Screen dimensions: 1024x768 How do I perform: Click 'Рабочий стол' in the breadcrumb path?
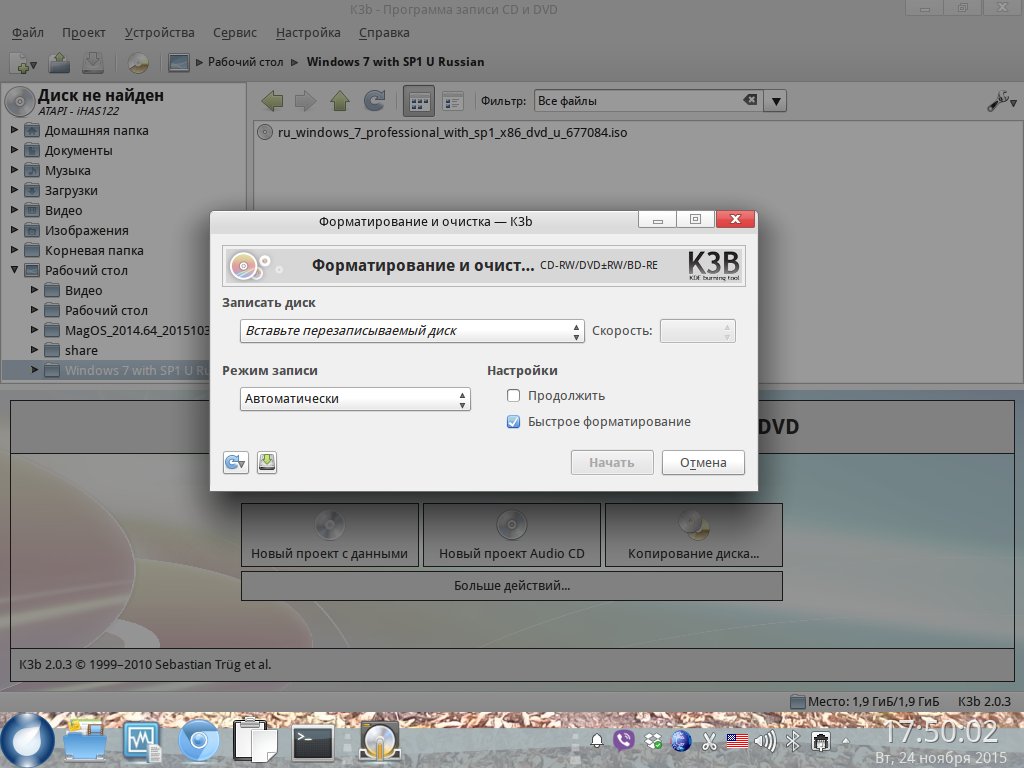click(246, 62)
